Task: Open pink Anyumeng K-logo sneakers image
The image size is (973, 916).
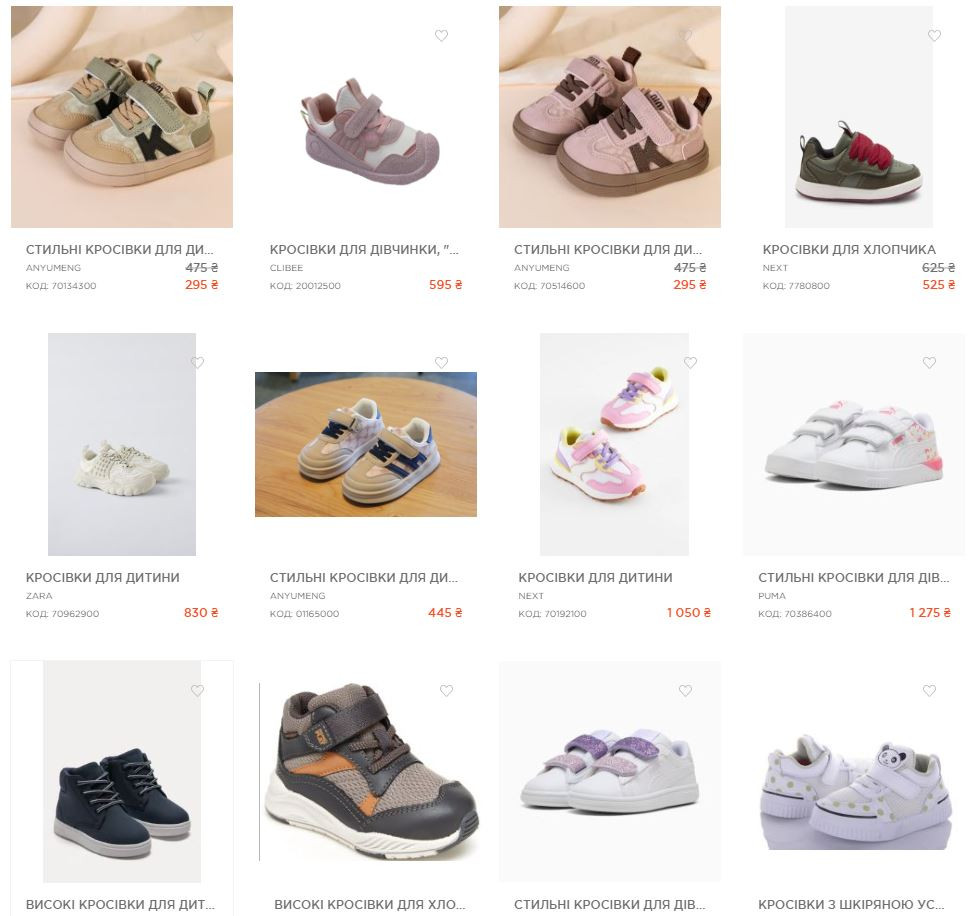Action: 609,117
